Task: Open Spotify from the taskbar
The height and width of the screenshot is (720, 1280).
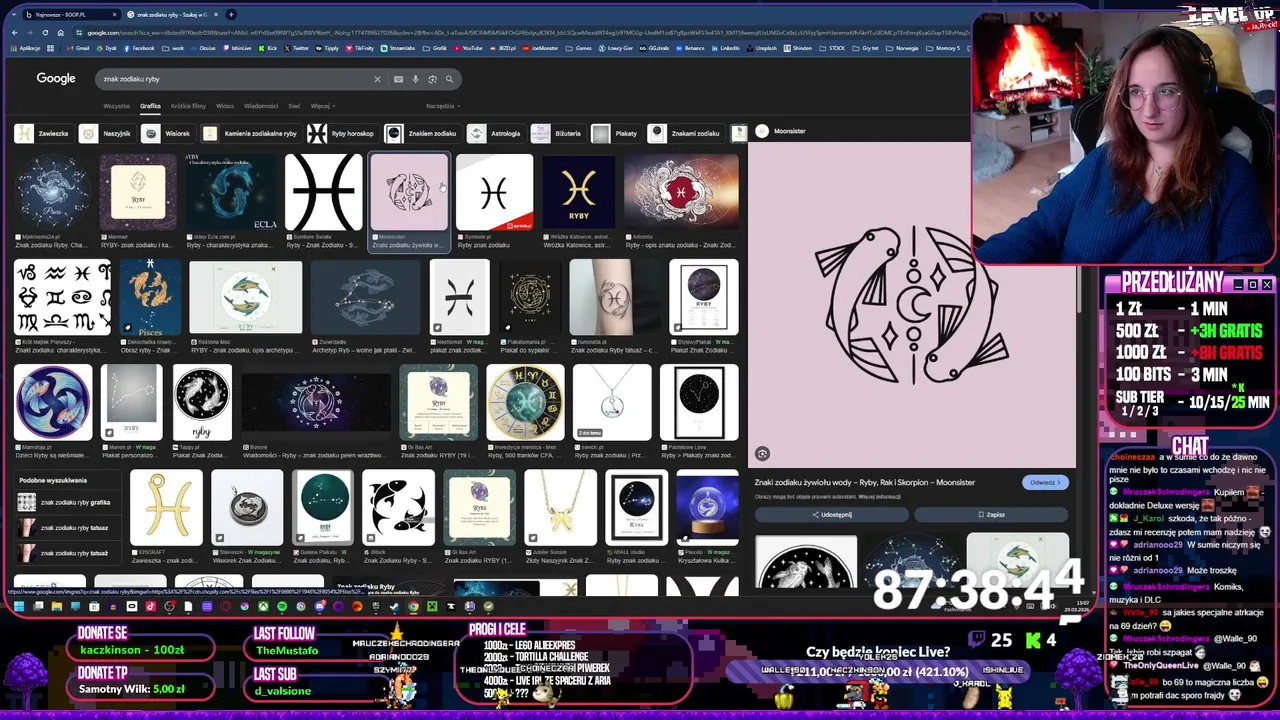Action: pos(282,606)
